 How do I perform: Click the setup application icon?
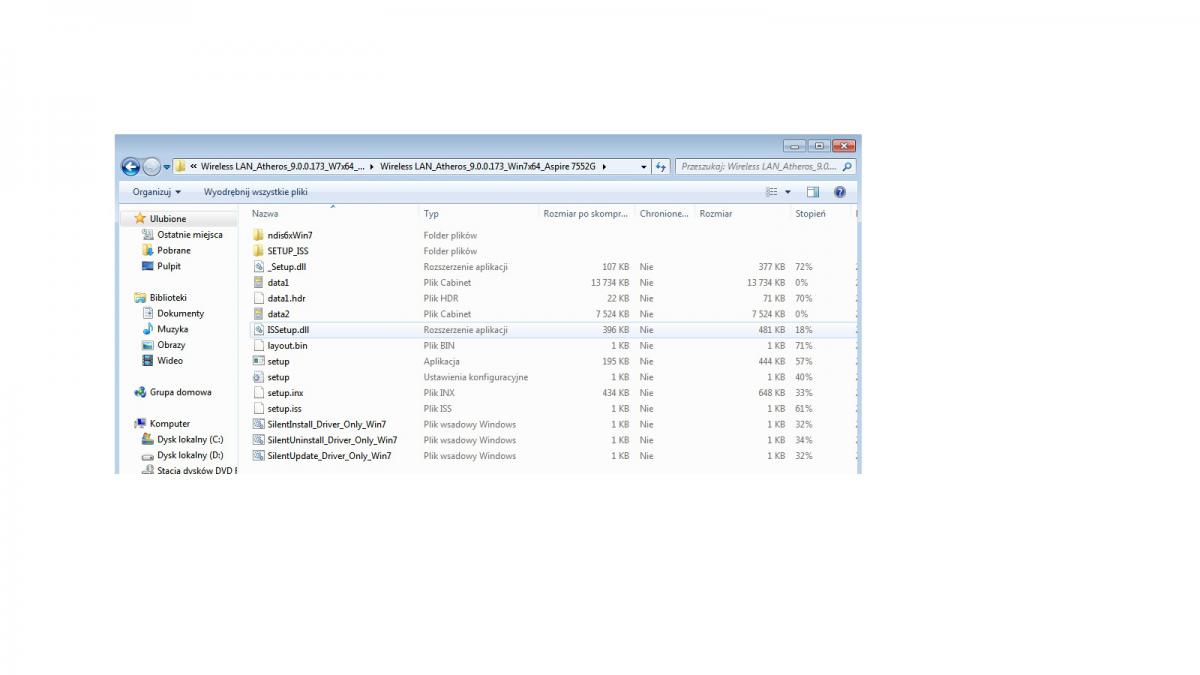(258, 361)
